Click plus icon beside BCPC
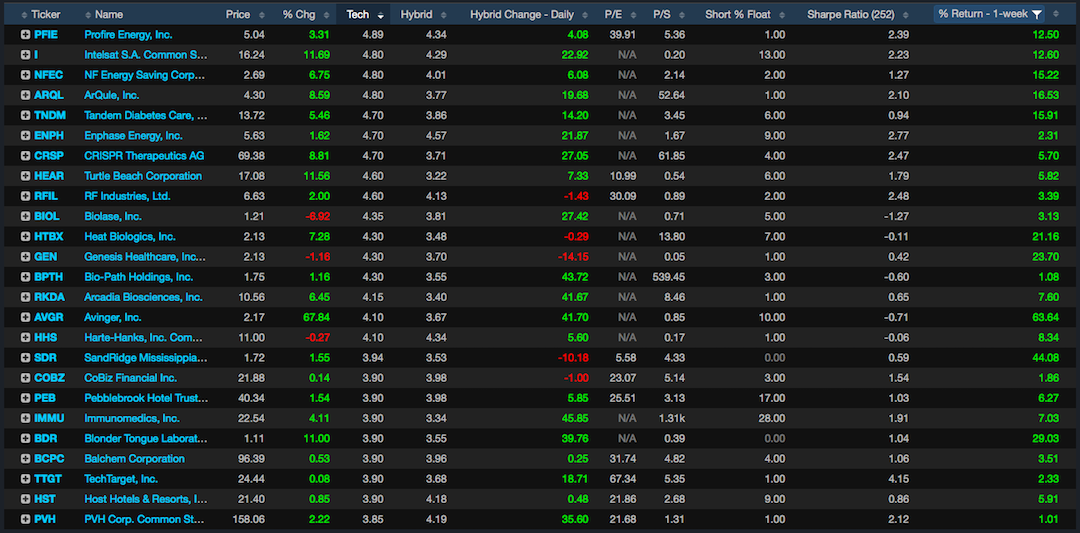 coord(25,459)
